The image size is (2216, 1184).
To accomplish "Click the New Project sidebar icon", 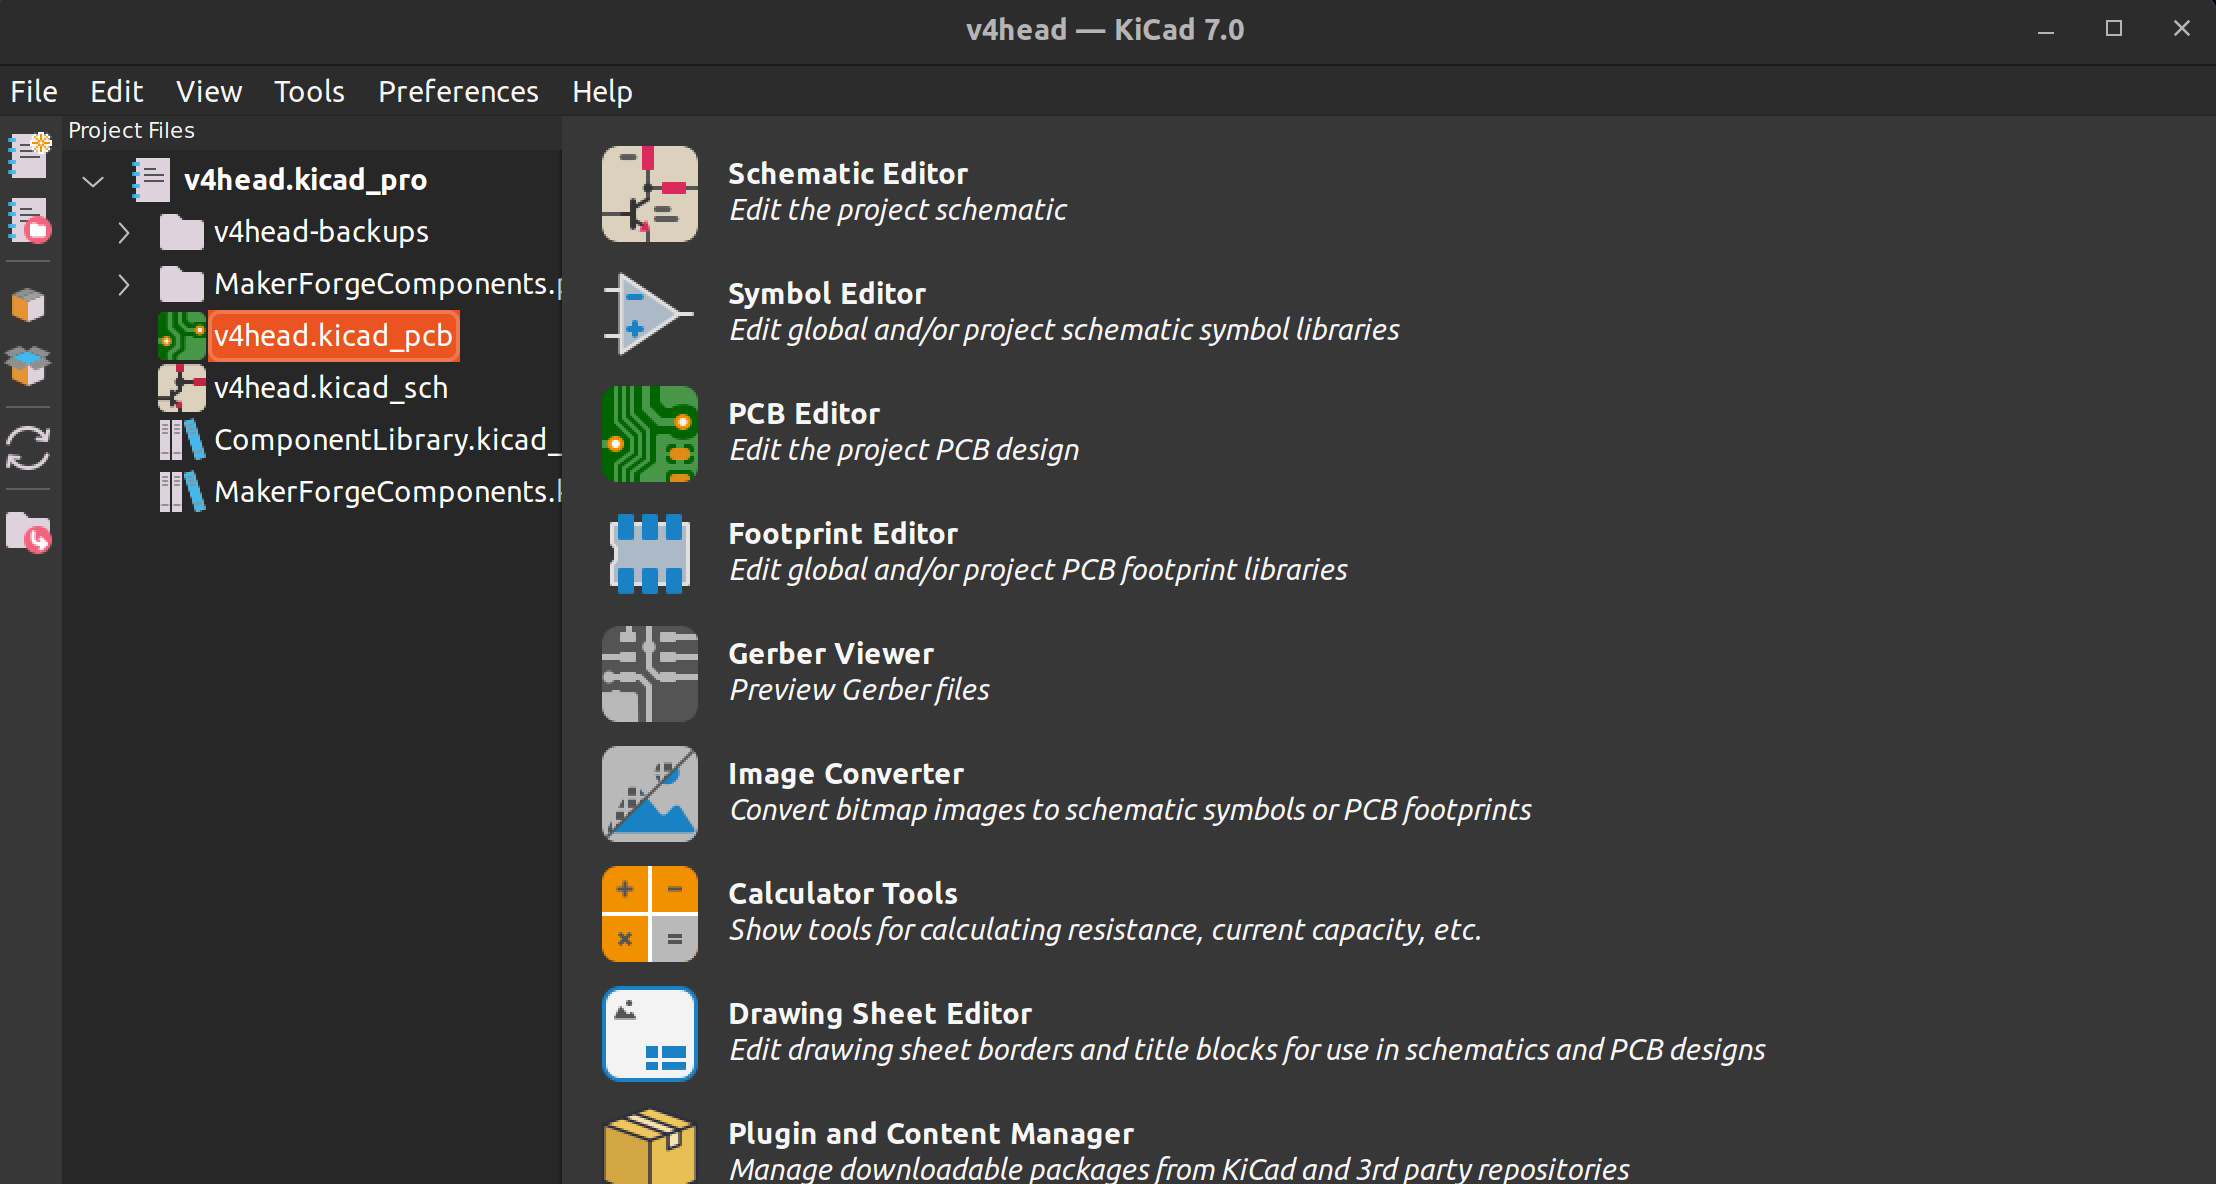I will tap(29, 155).
